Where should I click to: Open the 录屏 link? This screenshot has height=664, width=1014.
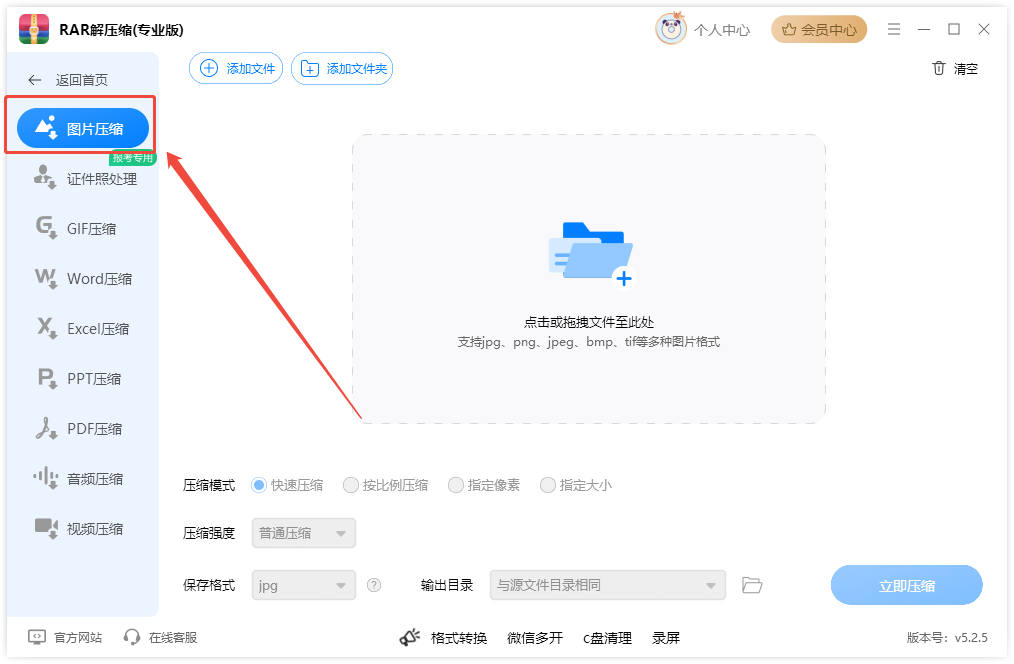point(665,638)
